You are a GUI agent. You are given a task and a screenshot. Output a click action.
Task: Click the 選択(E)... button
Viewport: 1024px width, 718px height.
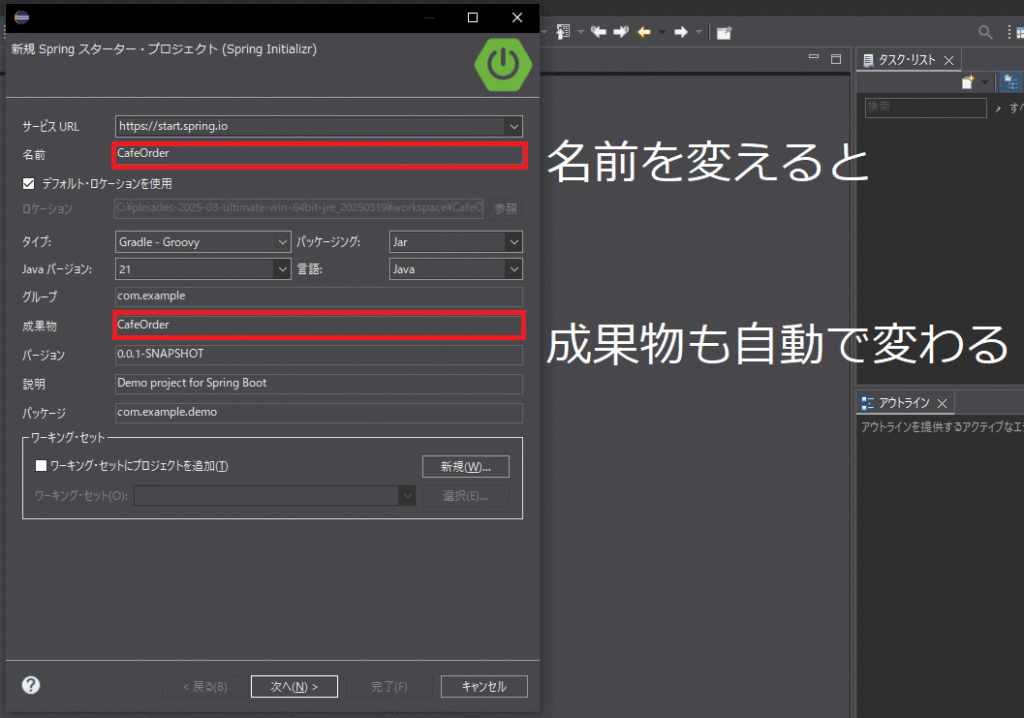[466, 496]
